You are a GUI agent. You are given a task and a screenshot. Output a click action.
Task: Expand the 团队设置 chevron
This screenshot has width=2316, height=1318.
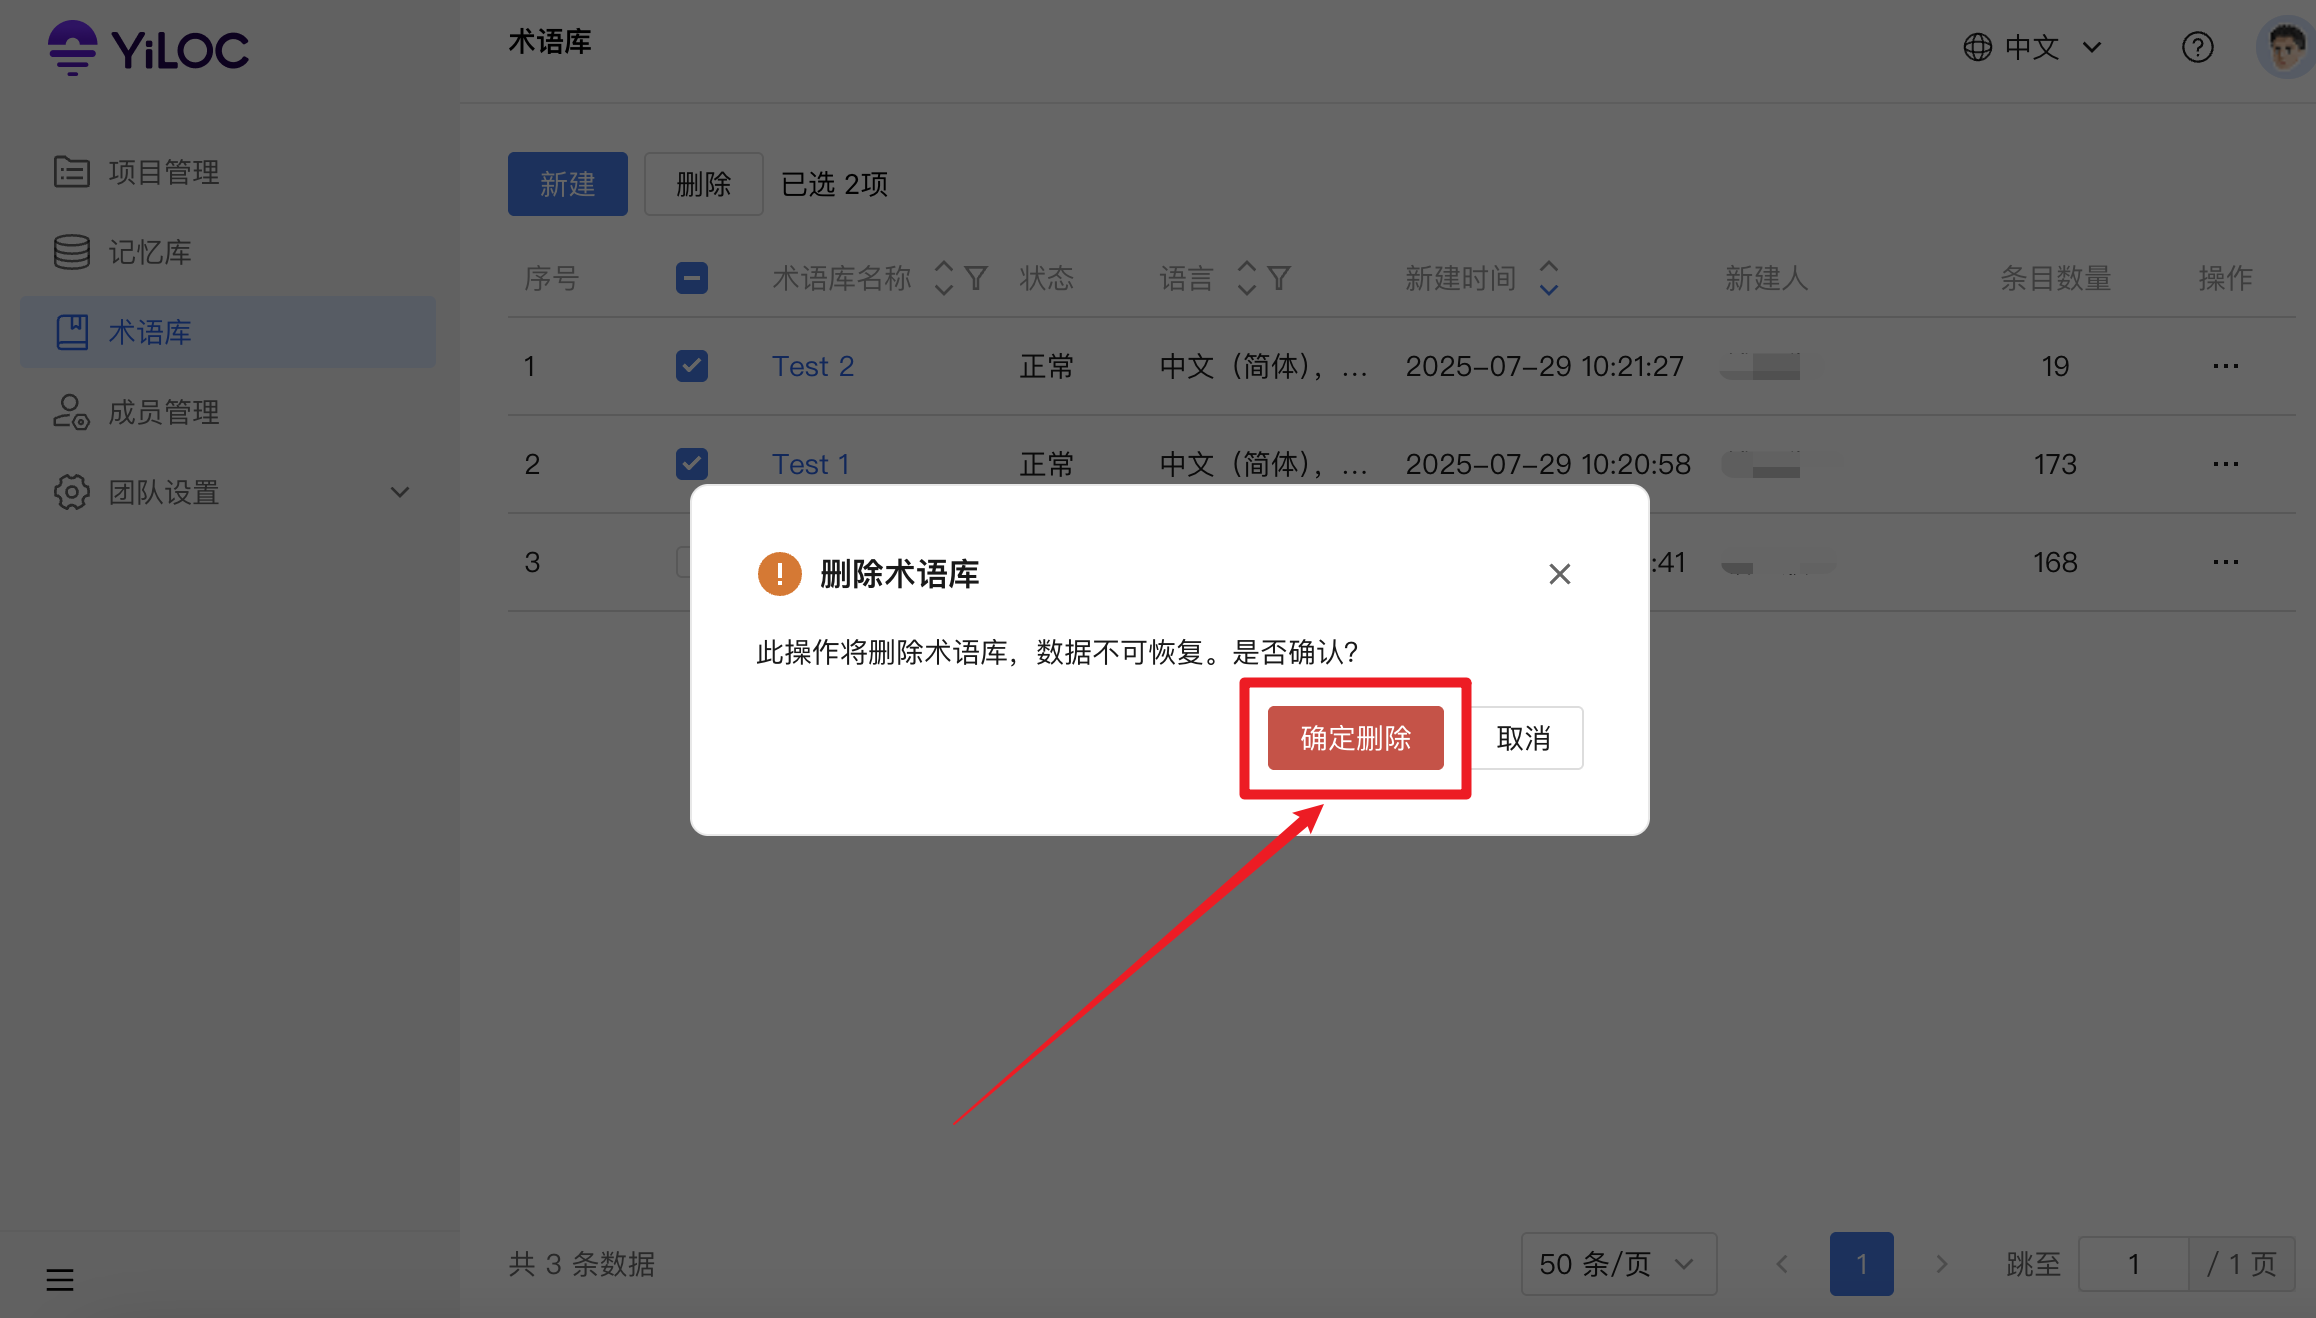click(400, 492)
